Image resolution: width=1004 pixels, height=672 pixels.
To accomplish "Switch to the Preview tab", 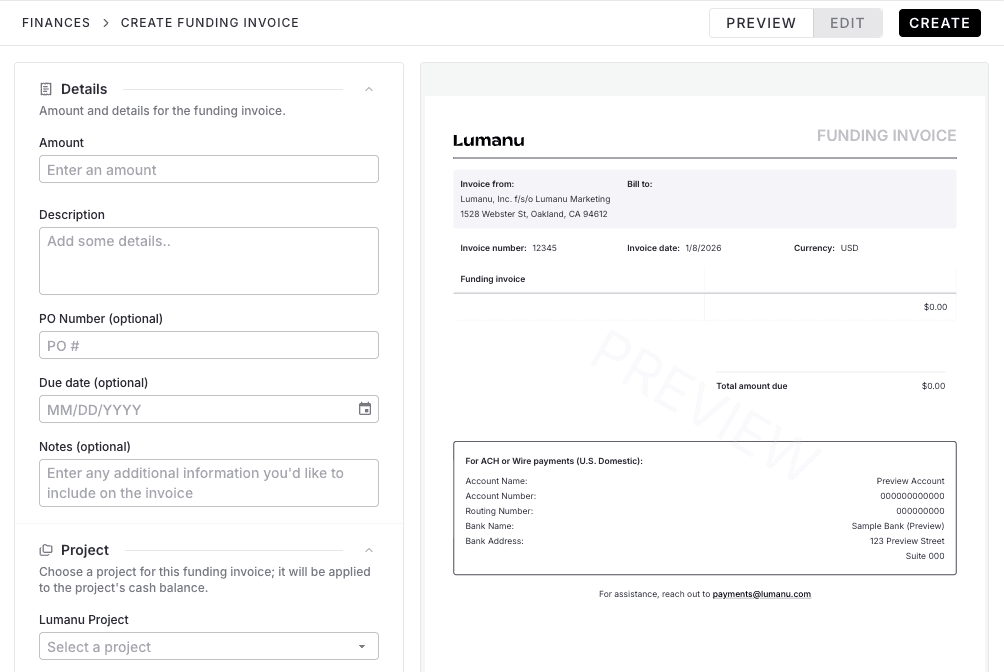I will click(x=761, y=23).
